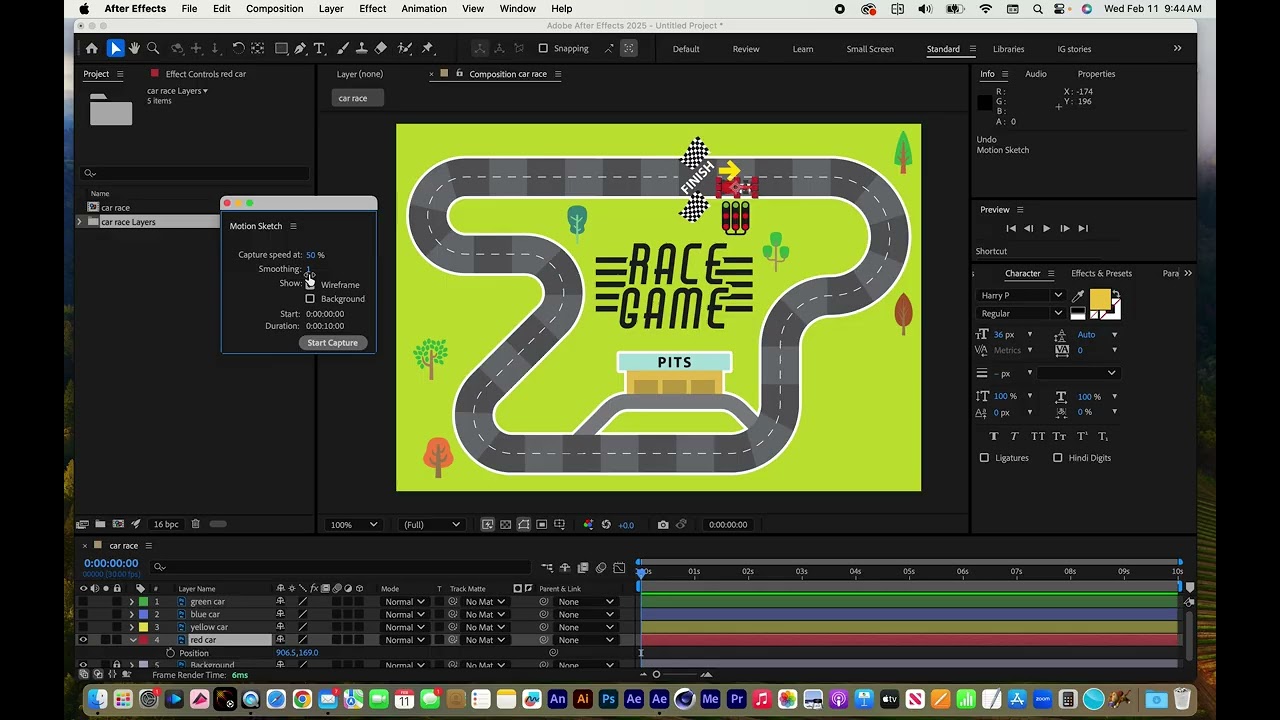This screenshot has width=1280, height=720.
Task: Click the timeline layer search field
Action: [340, 567]
